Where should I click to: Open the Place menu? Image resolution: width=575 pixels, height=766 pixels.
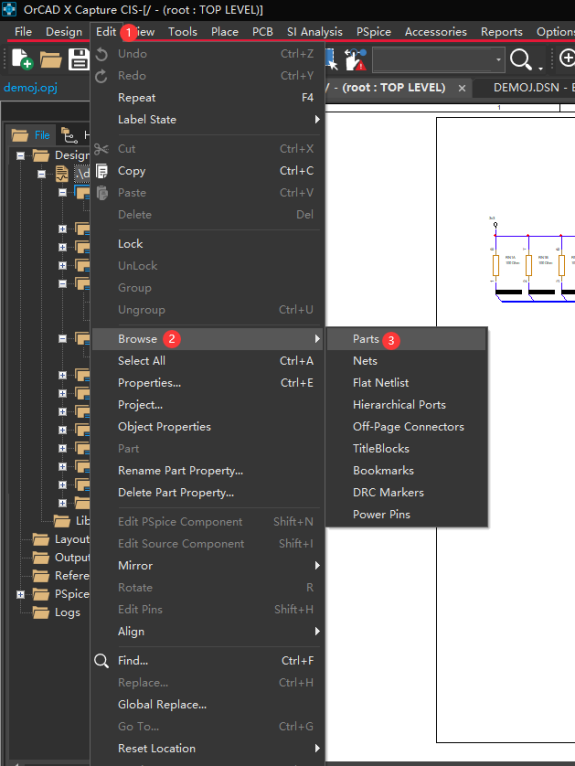pos(225,32)
